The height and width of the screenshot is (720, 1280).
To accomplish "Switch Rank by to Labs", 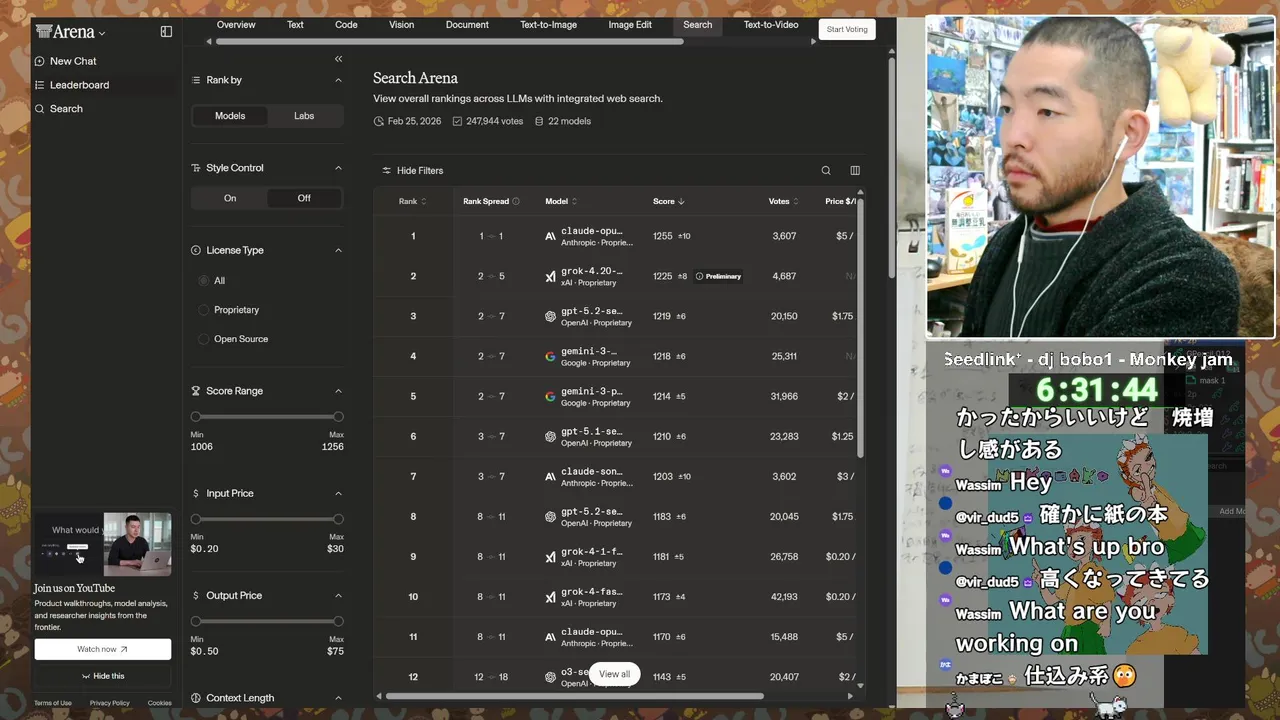I will pos(304,116).
